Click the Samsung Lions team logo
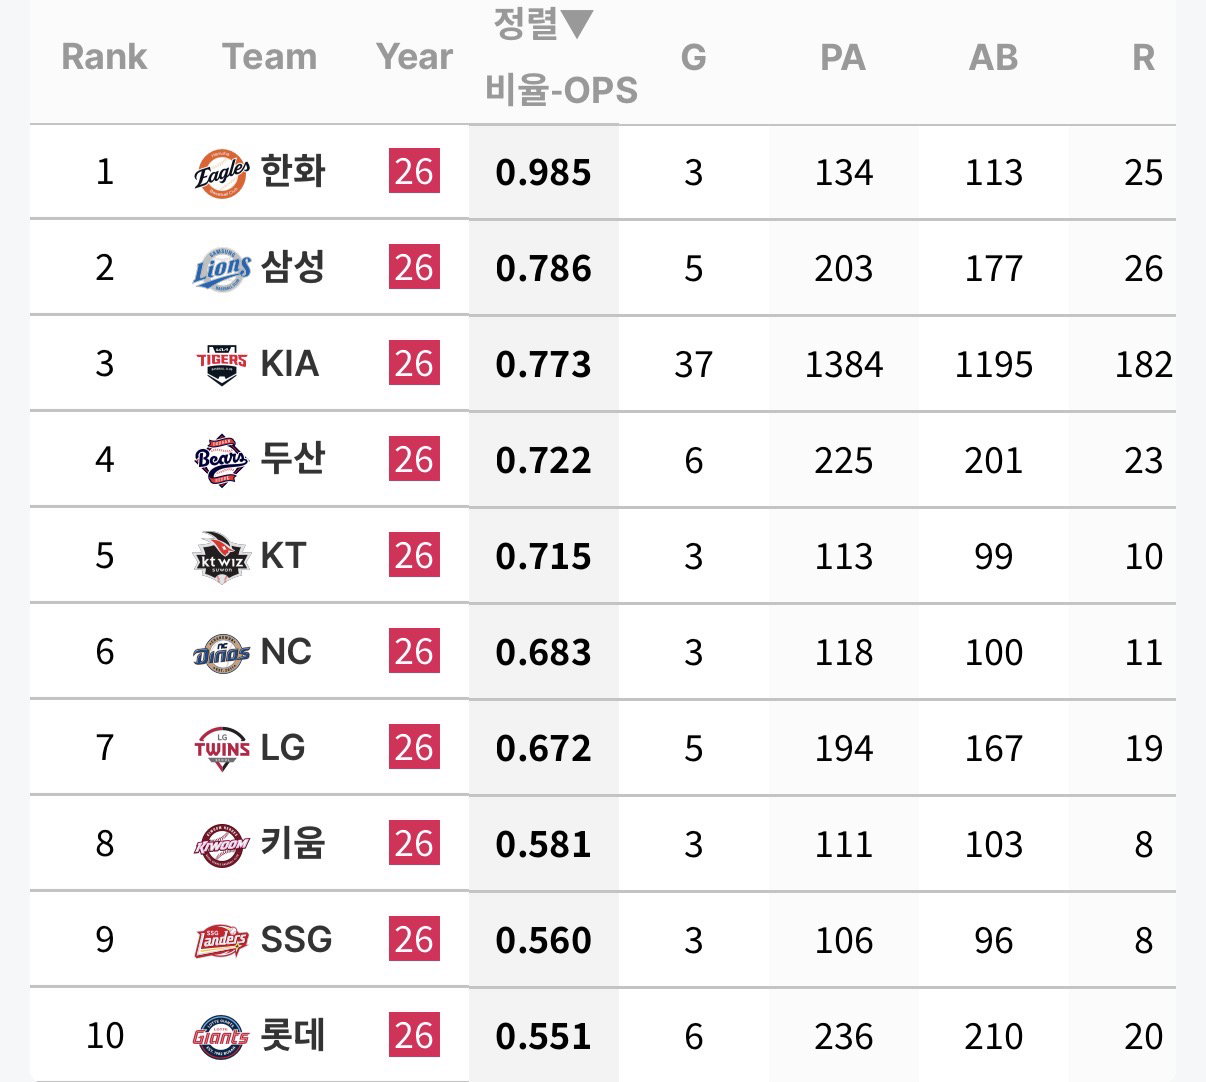 [221, 268]
